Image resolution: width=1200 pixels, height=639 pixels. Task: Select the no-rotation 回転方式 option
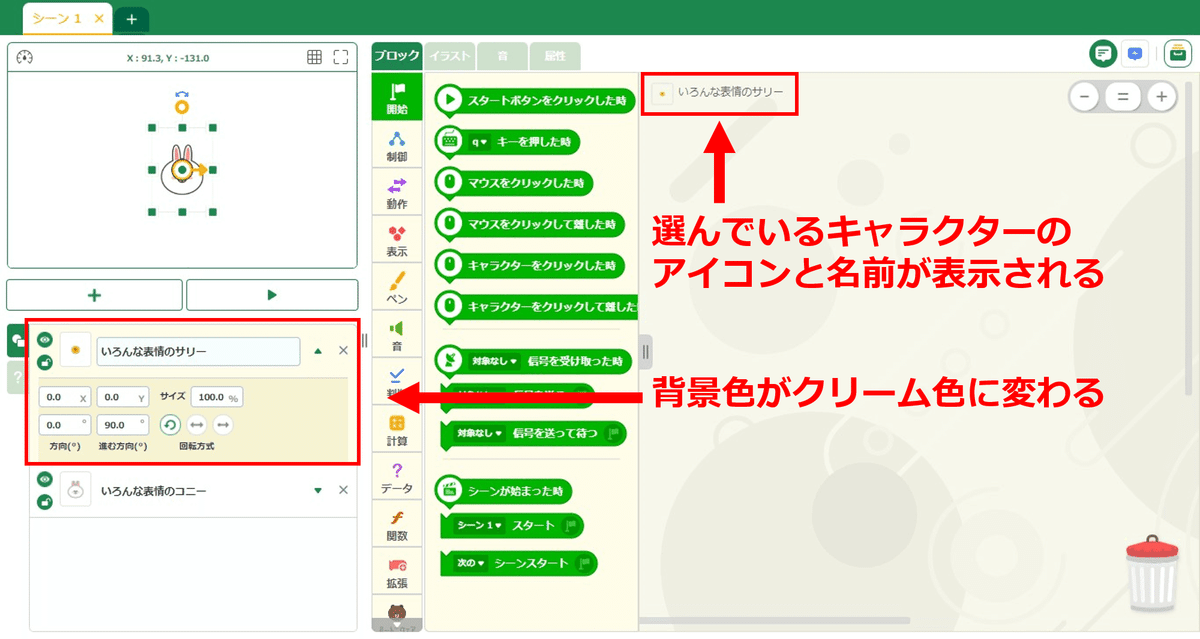(223, 425)
